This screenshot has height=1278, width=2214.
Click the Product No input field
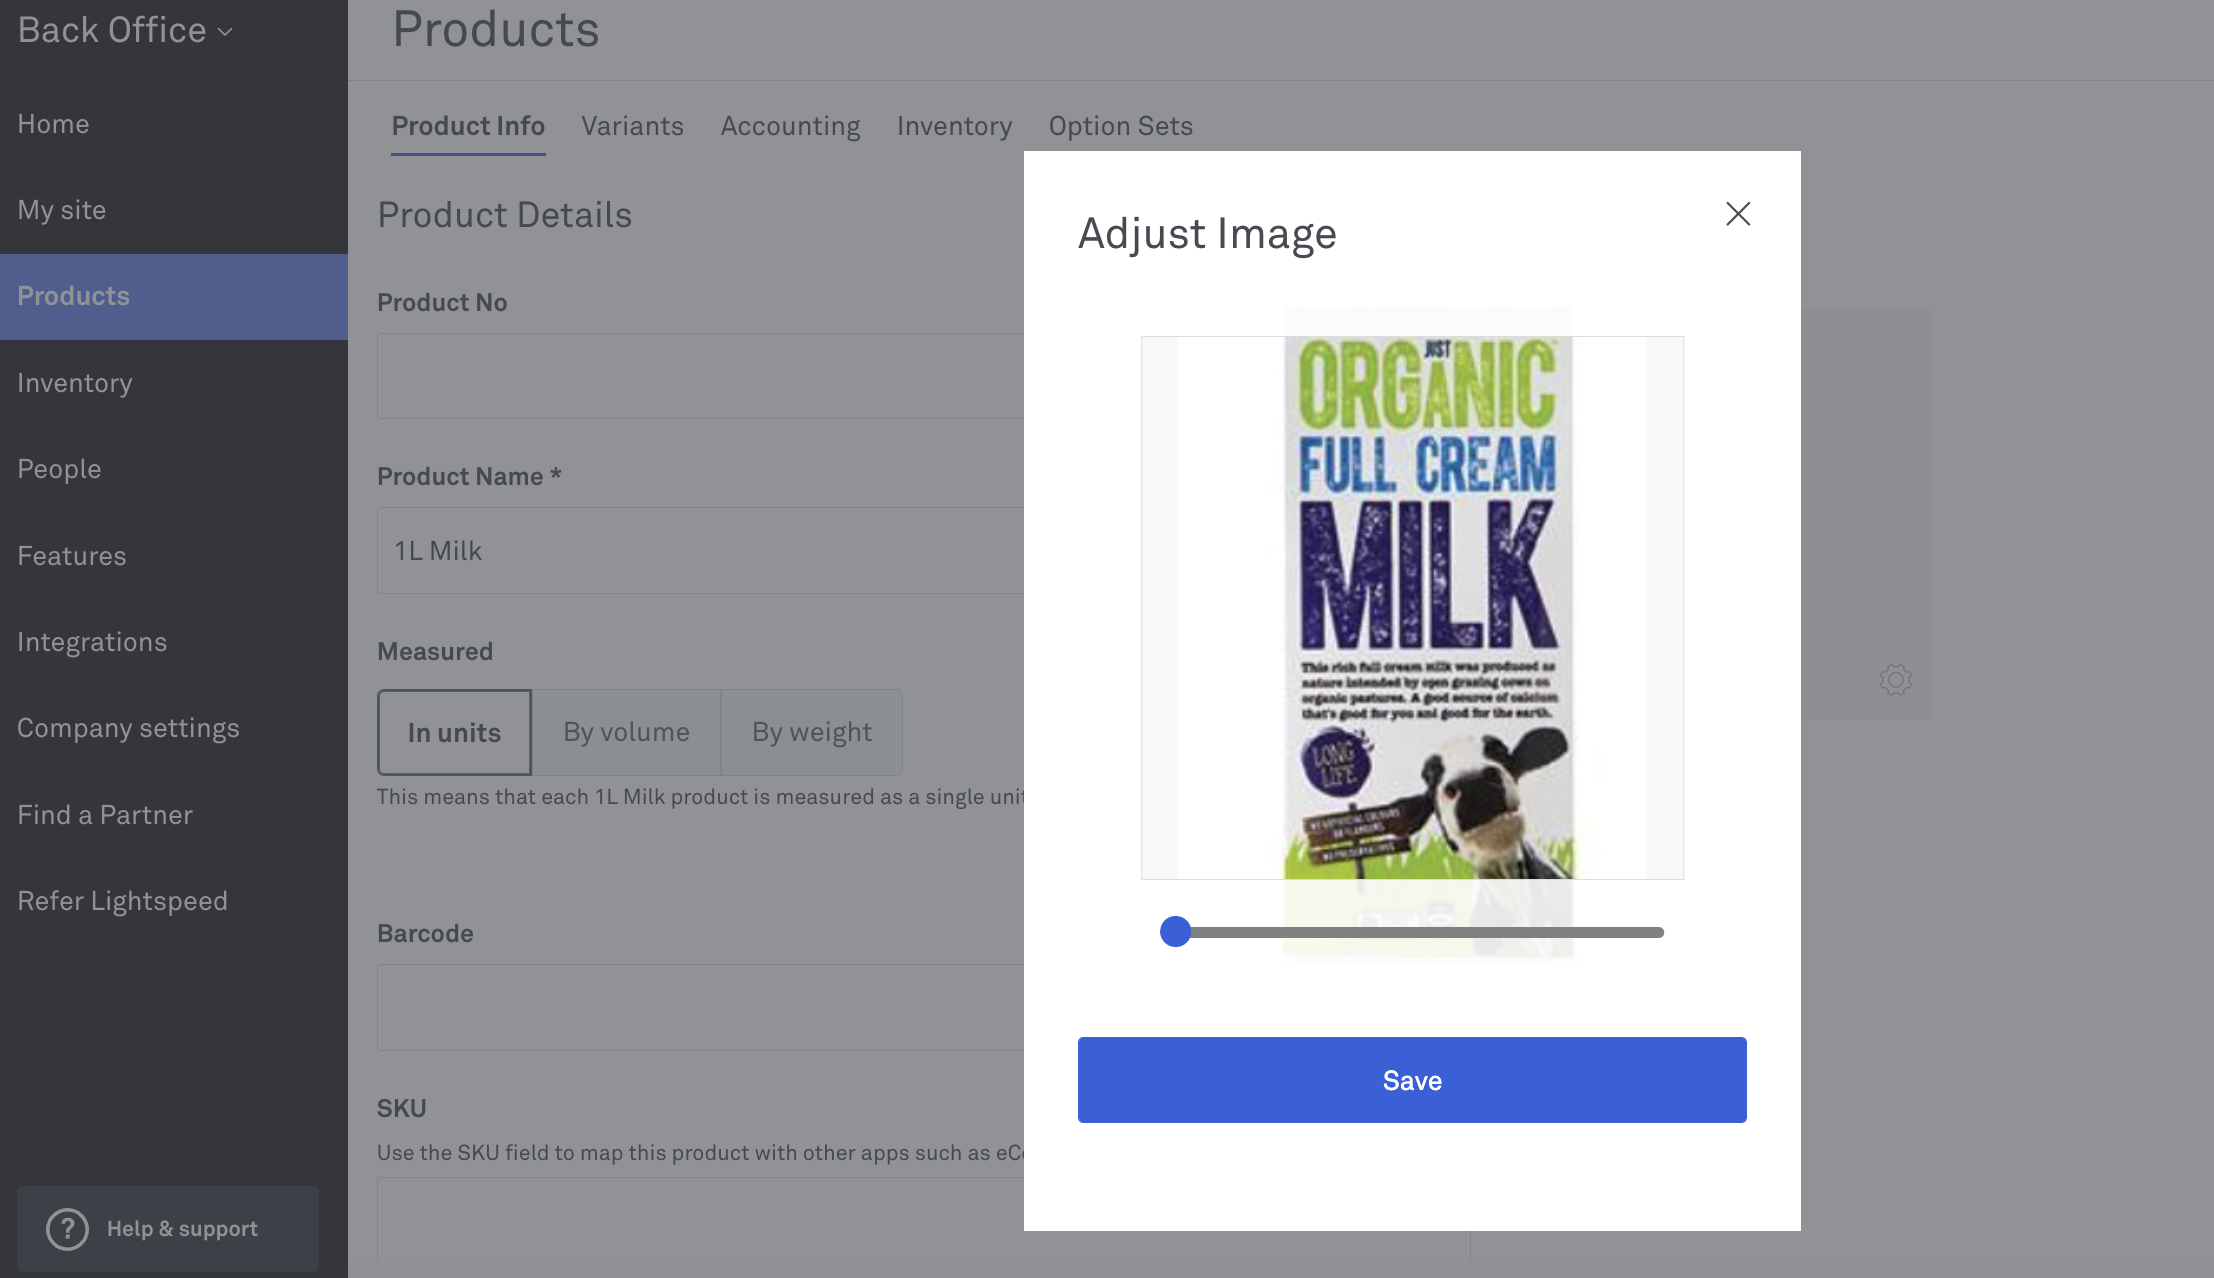(x=700, y=376)
